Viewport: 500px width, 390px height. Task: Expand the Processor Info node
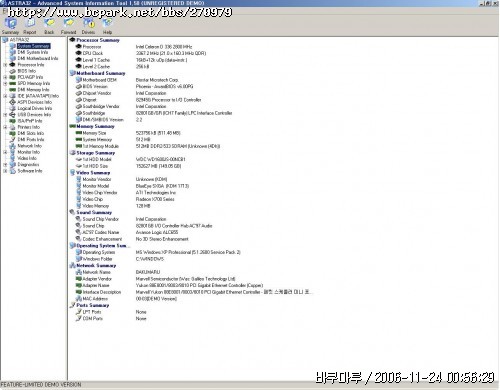pos(5,65)
